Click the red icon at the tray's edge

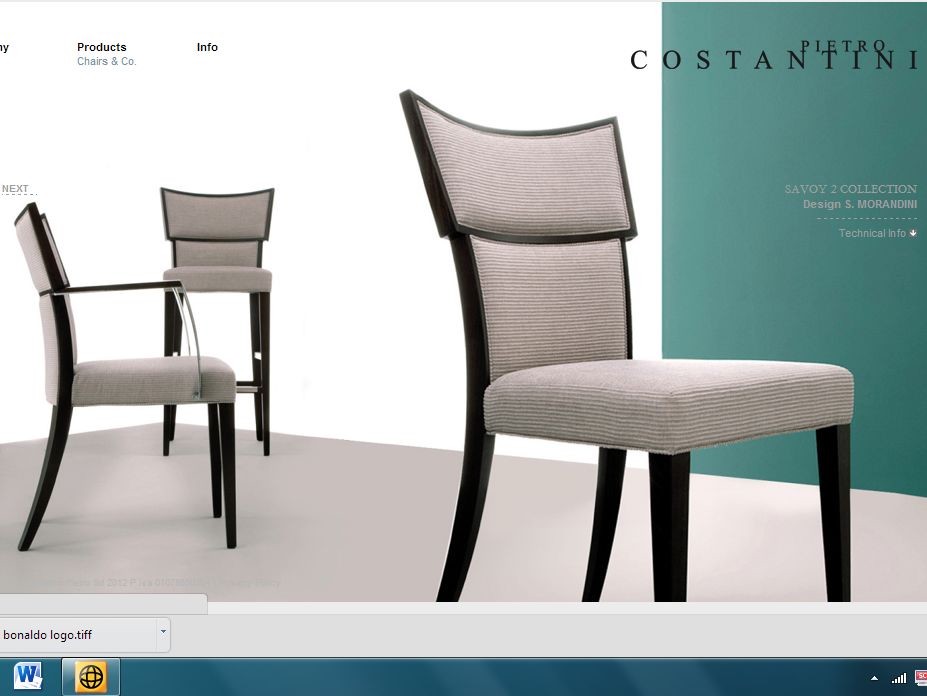[x=921, y=678]
